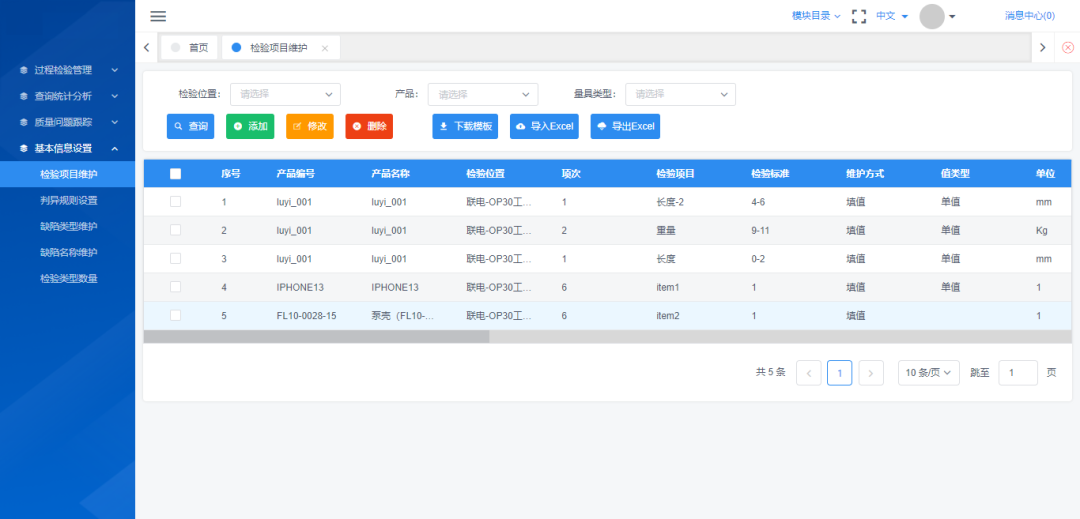Click the item1 cell in row 4
Image resolution: width=1080 pixels, height=519 pixels.
[668, 287]
